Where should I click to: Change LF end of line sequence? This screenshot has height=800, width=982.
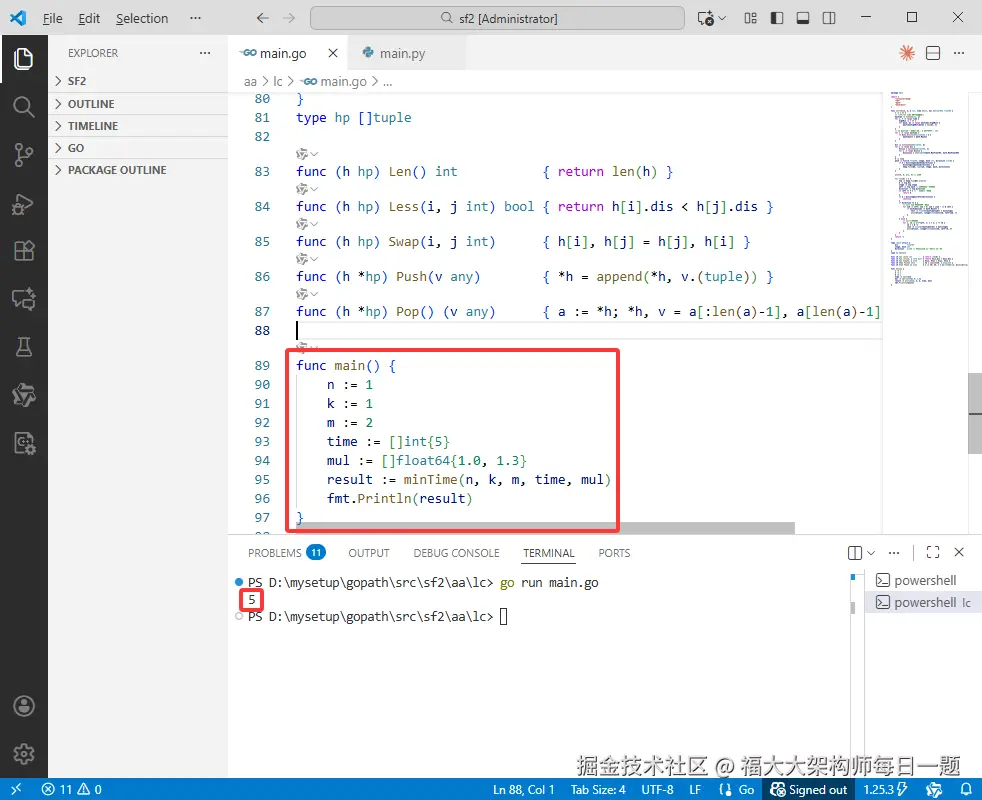point(695,789)
